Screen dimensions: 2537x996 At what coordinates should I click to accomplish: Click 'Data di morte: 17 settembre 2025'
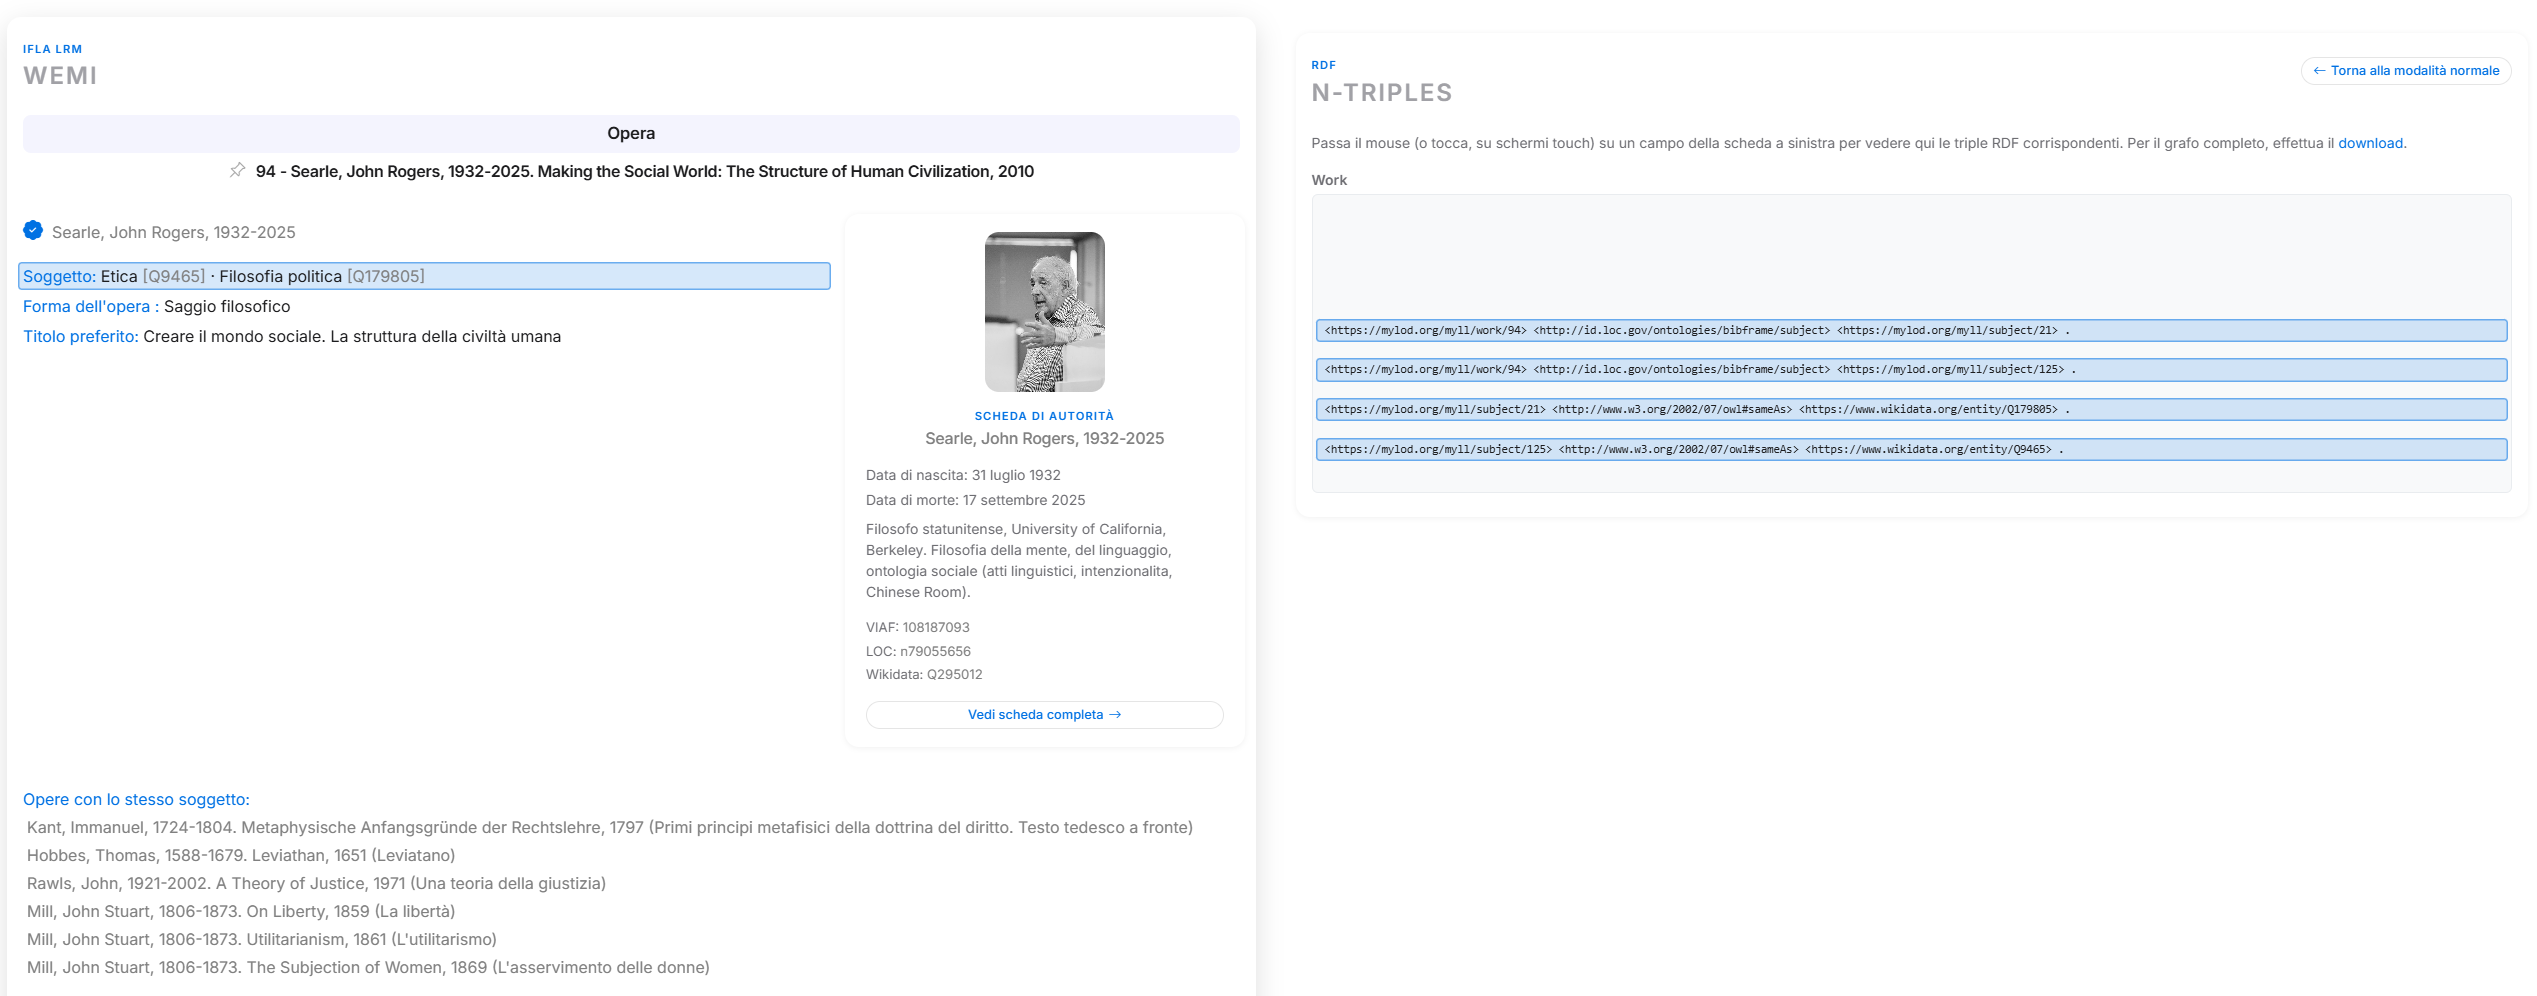tap(975, 501)
